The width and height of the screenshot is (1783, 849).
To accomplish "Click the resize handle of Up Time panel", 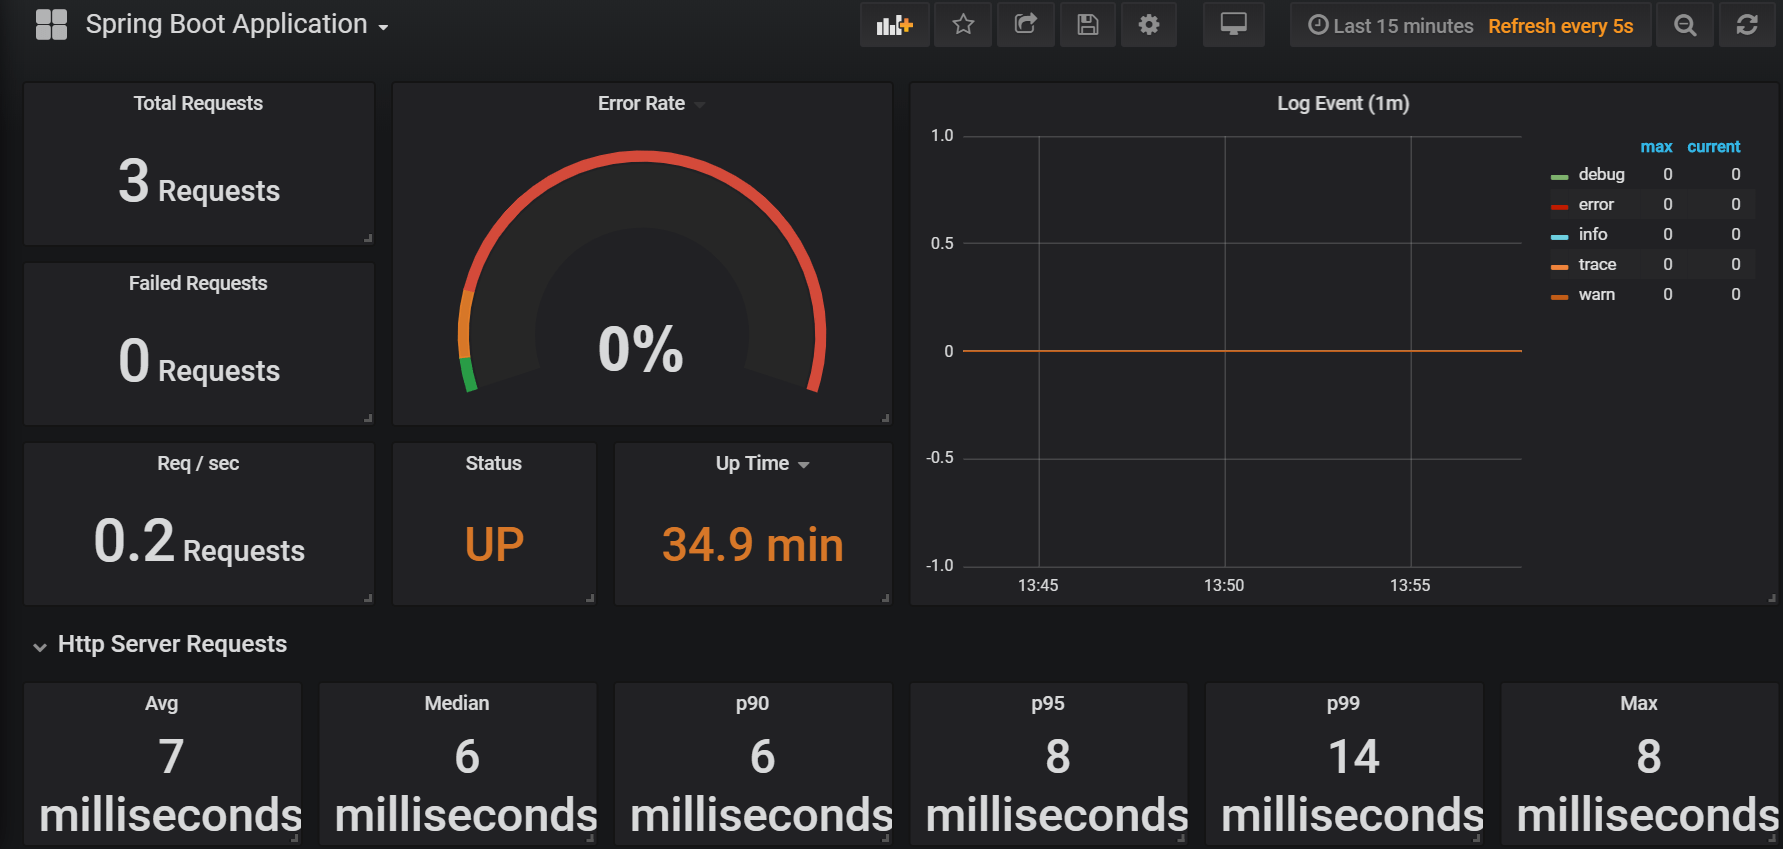I will 885,598.
